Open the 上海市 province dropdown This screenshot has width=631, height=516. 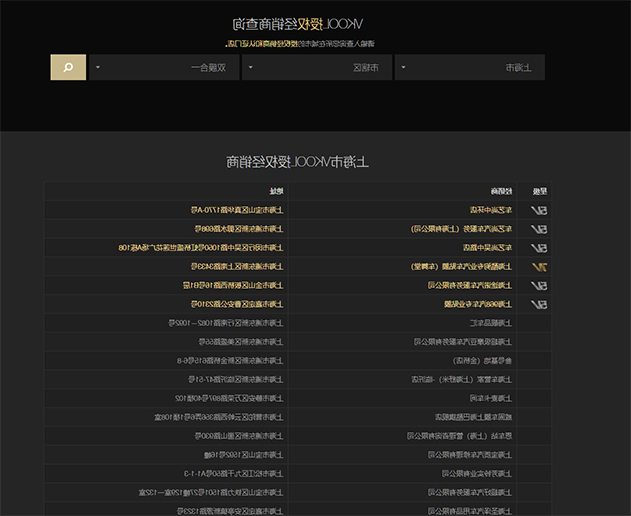pos(470,67)
